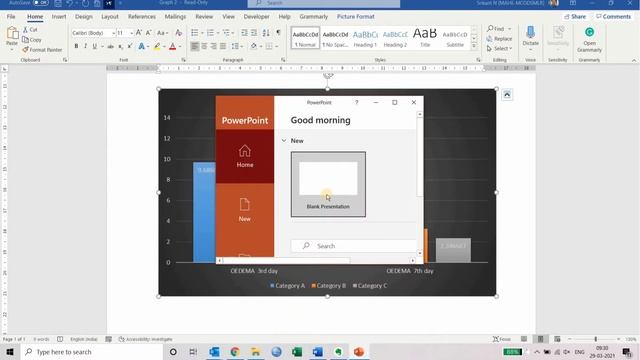The width and height of the screenshot is (640, 360).
Task: Select Align Right
Action: [213, 47]
